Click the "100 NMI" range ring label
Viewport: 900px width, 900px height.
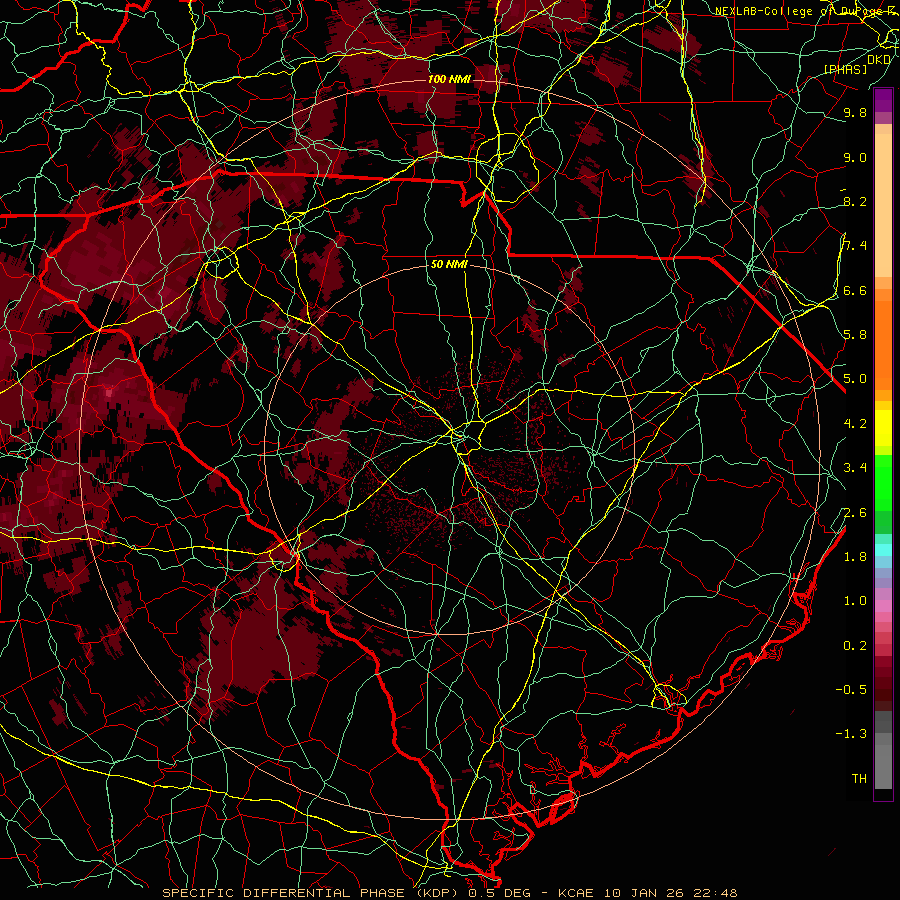pyautogui.click(x=449, y=79)
